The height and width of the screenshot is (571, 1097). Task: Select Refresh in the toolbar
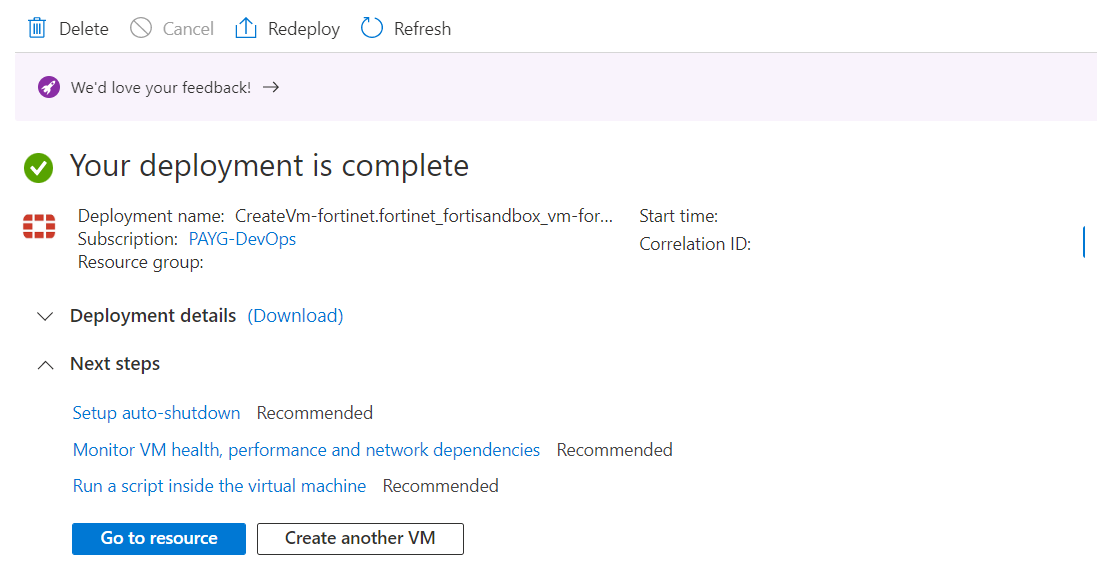(x=421, y=29)
